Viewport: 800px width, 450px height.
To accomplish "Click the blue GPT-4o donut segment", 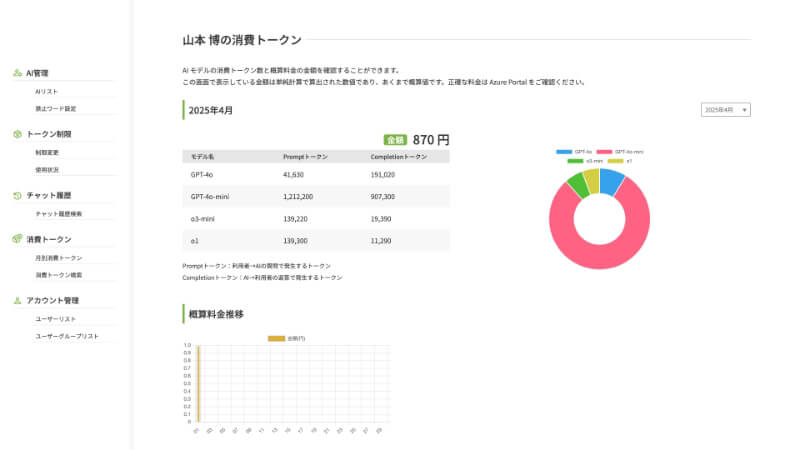I will point(611,181).
